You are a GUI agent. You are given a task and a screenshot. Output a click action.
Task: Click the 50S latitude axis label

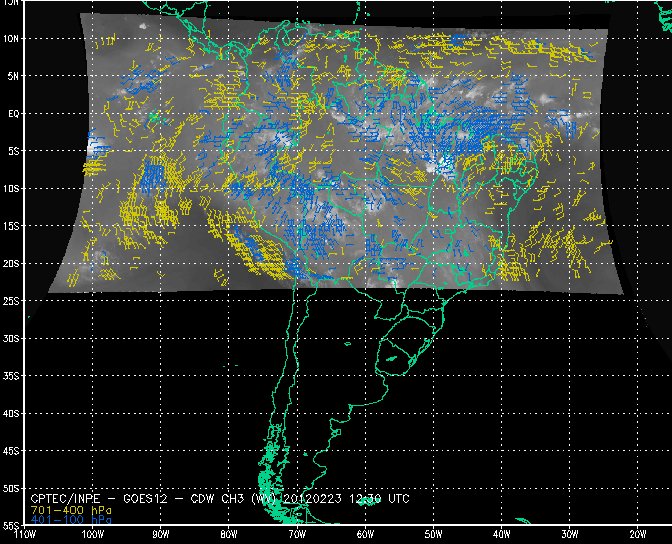pyautogui.click(x=11, y=489)
